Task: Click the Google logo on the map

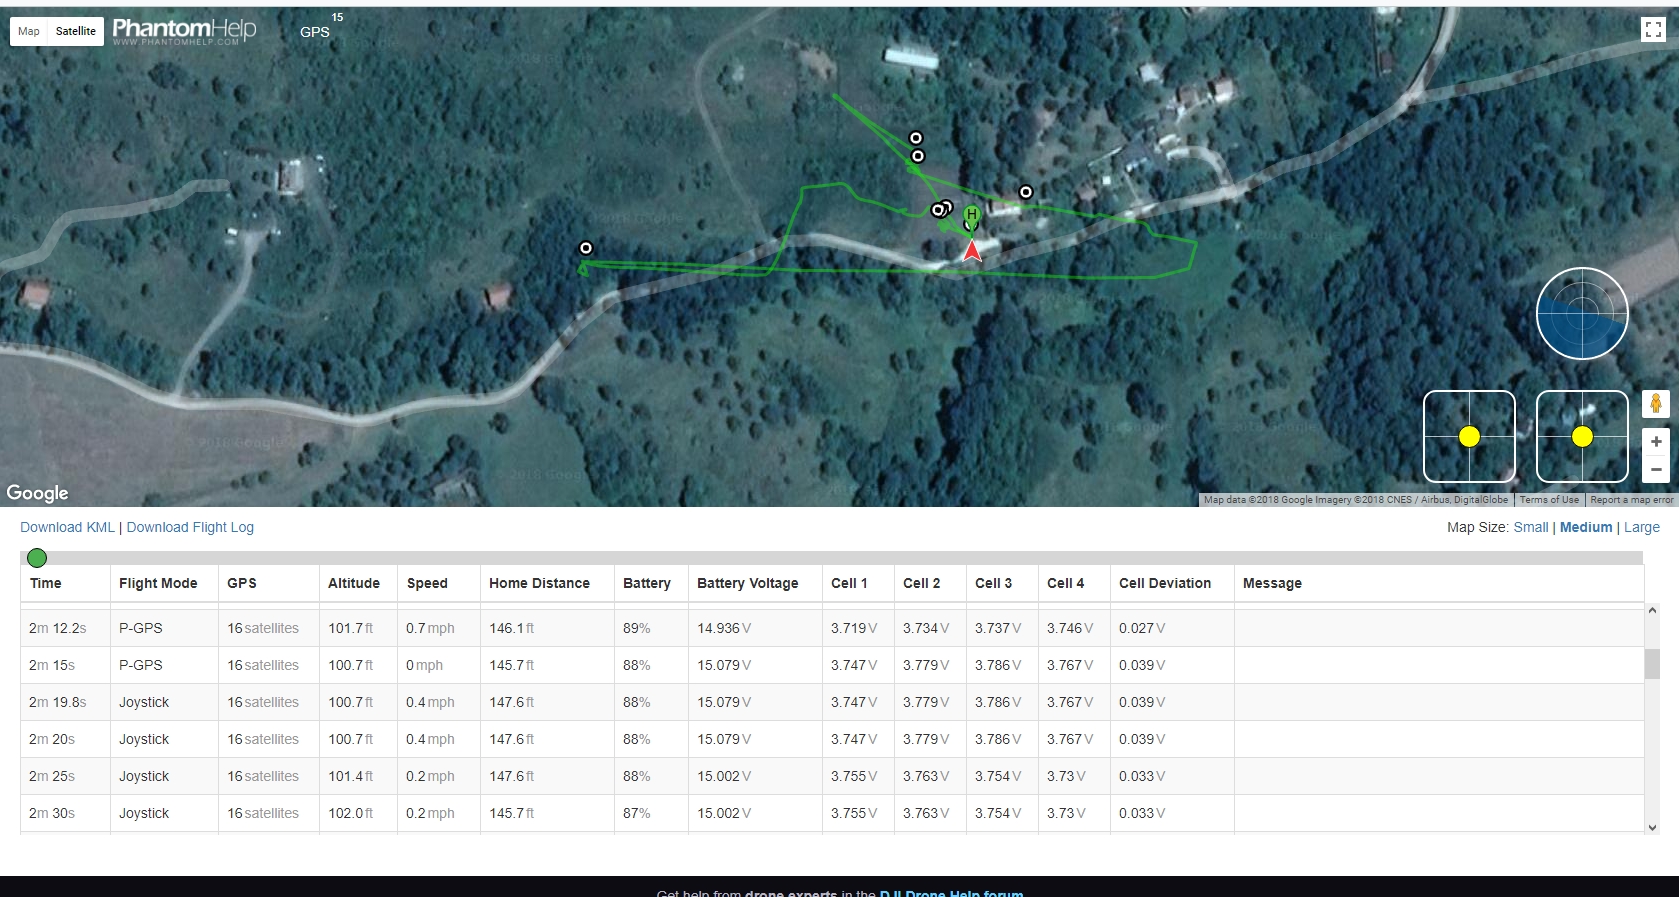Action: click(x=37, y=492)
